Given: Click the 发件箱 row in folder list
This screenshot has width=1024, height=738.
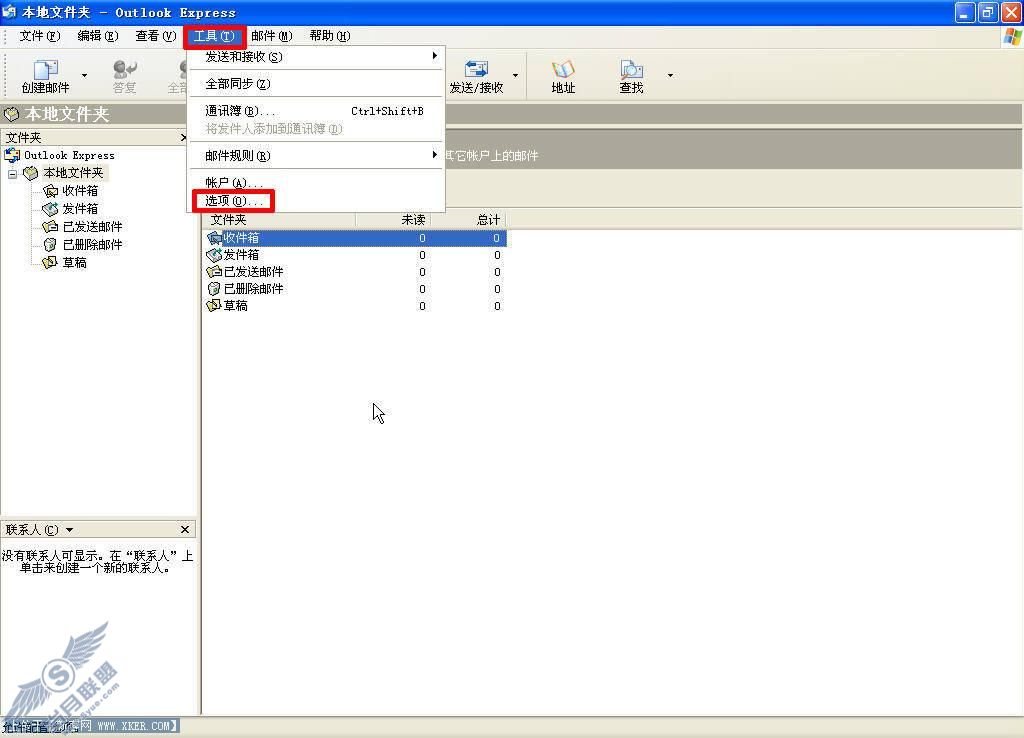Looking at the screenshot, I should 356,255.
